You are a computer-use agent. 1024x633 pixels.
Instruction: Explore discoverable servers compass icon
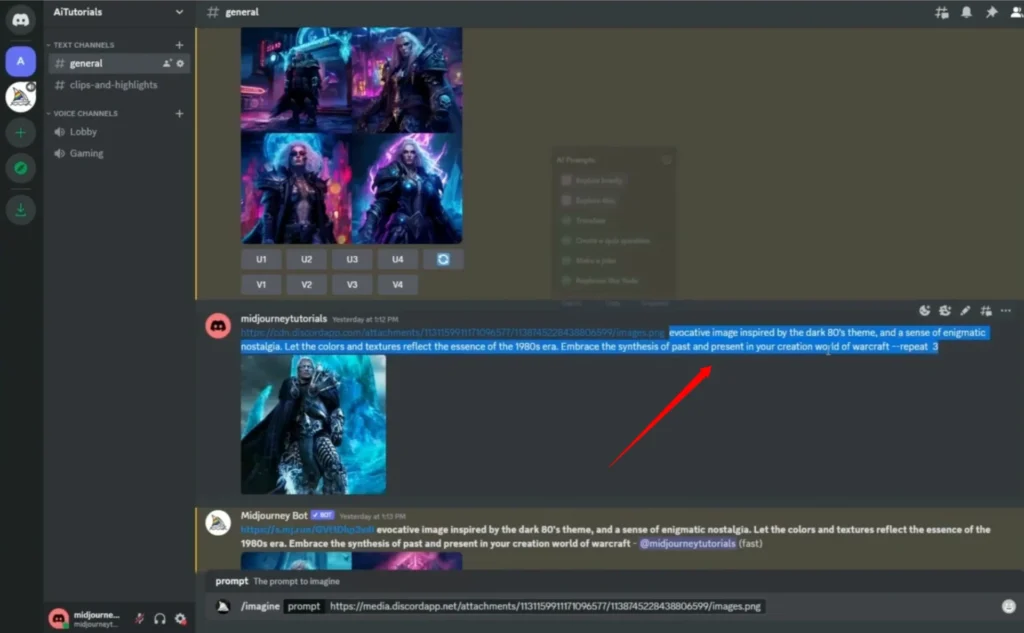click(20, 169)
